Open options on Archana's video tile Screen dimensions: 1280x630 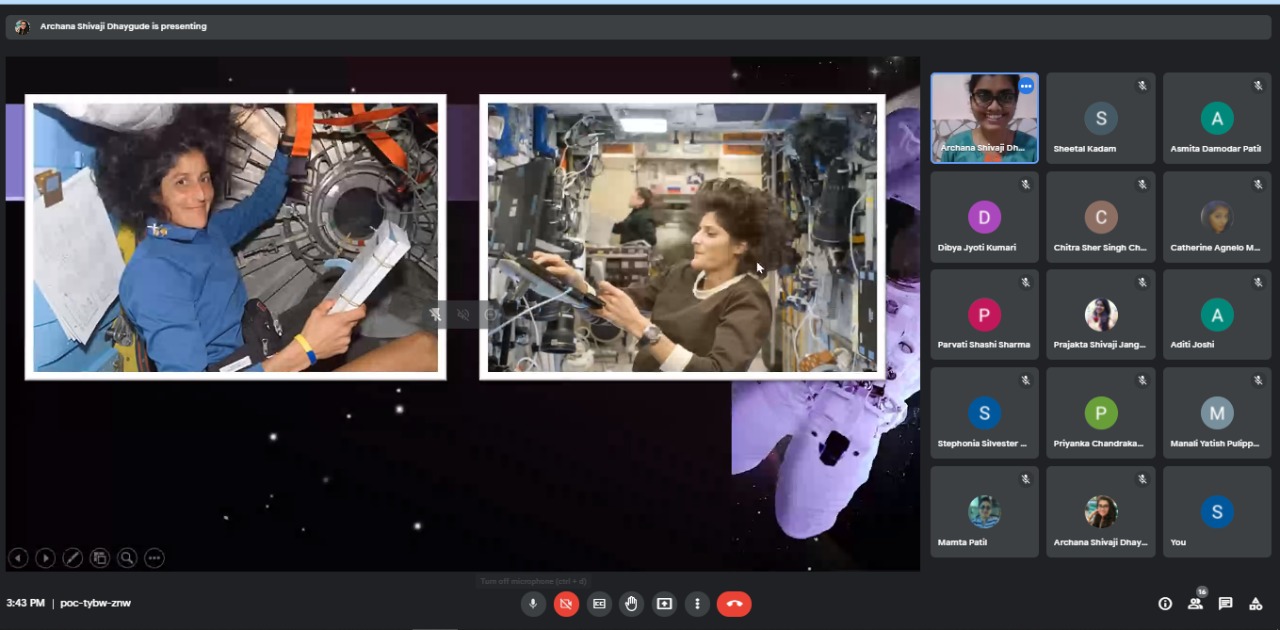[x=1025, y=87]
